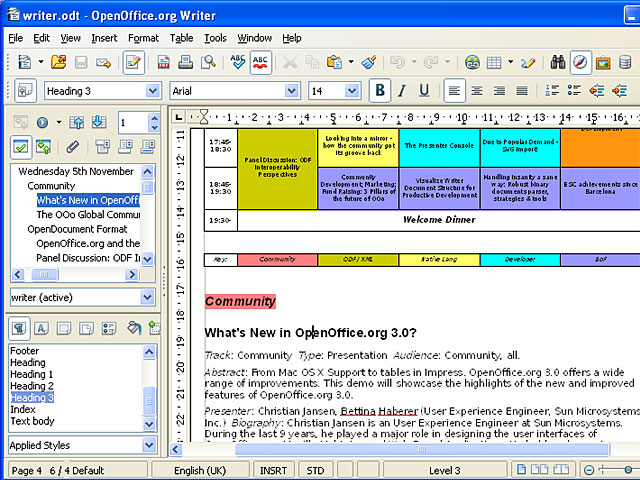Toggle Bold formatting button

pyautogui.click(x=380, y=91)
